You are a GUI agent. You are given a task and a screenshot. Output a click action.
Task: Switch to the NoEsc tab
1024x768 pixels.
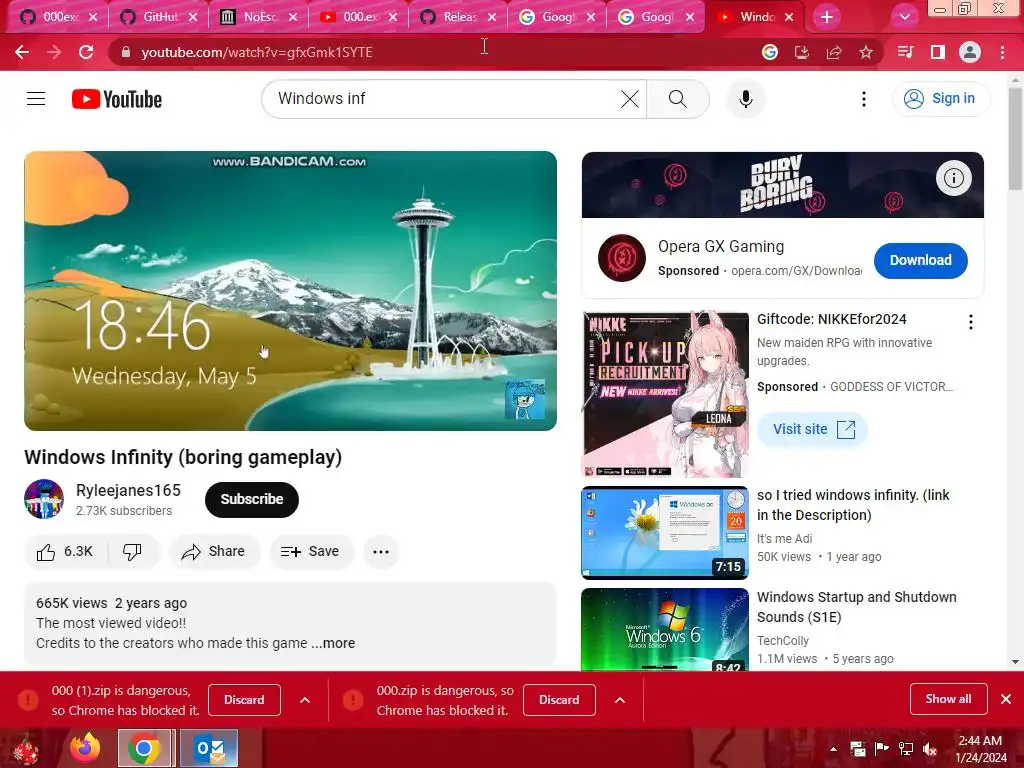point(259,17)
